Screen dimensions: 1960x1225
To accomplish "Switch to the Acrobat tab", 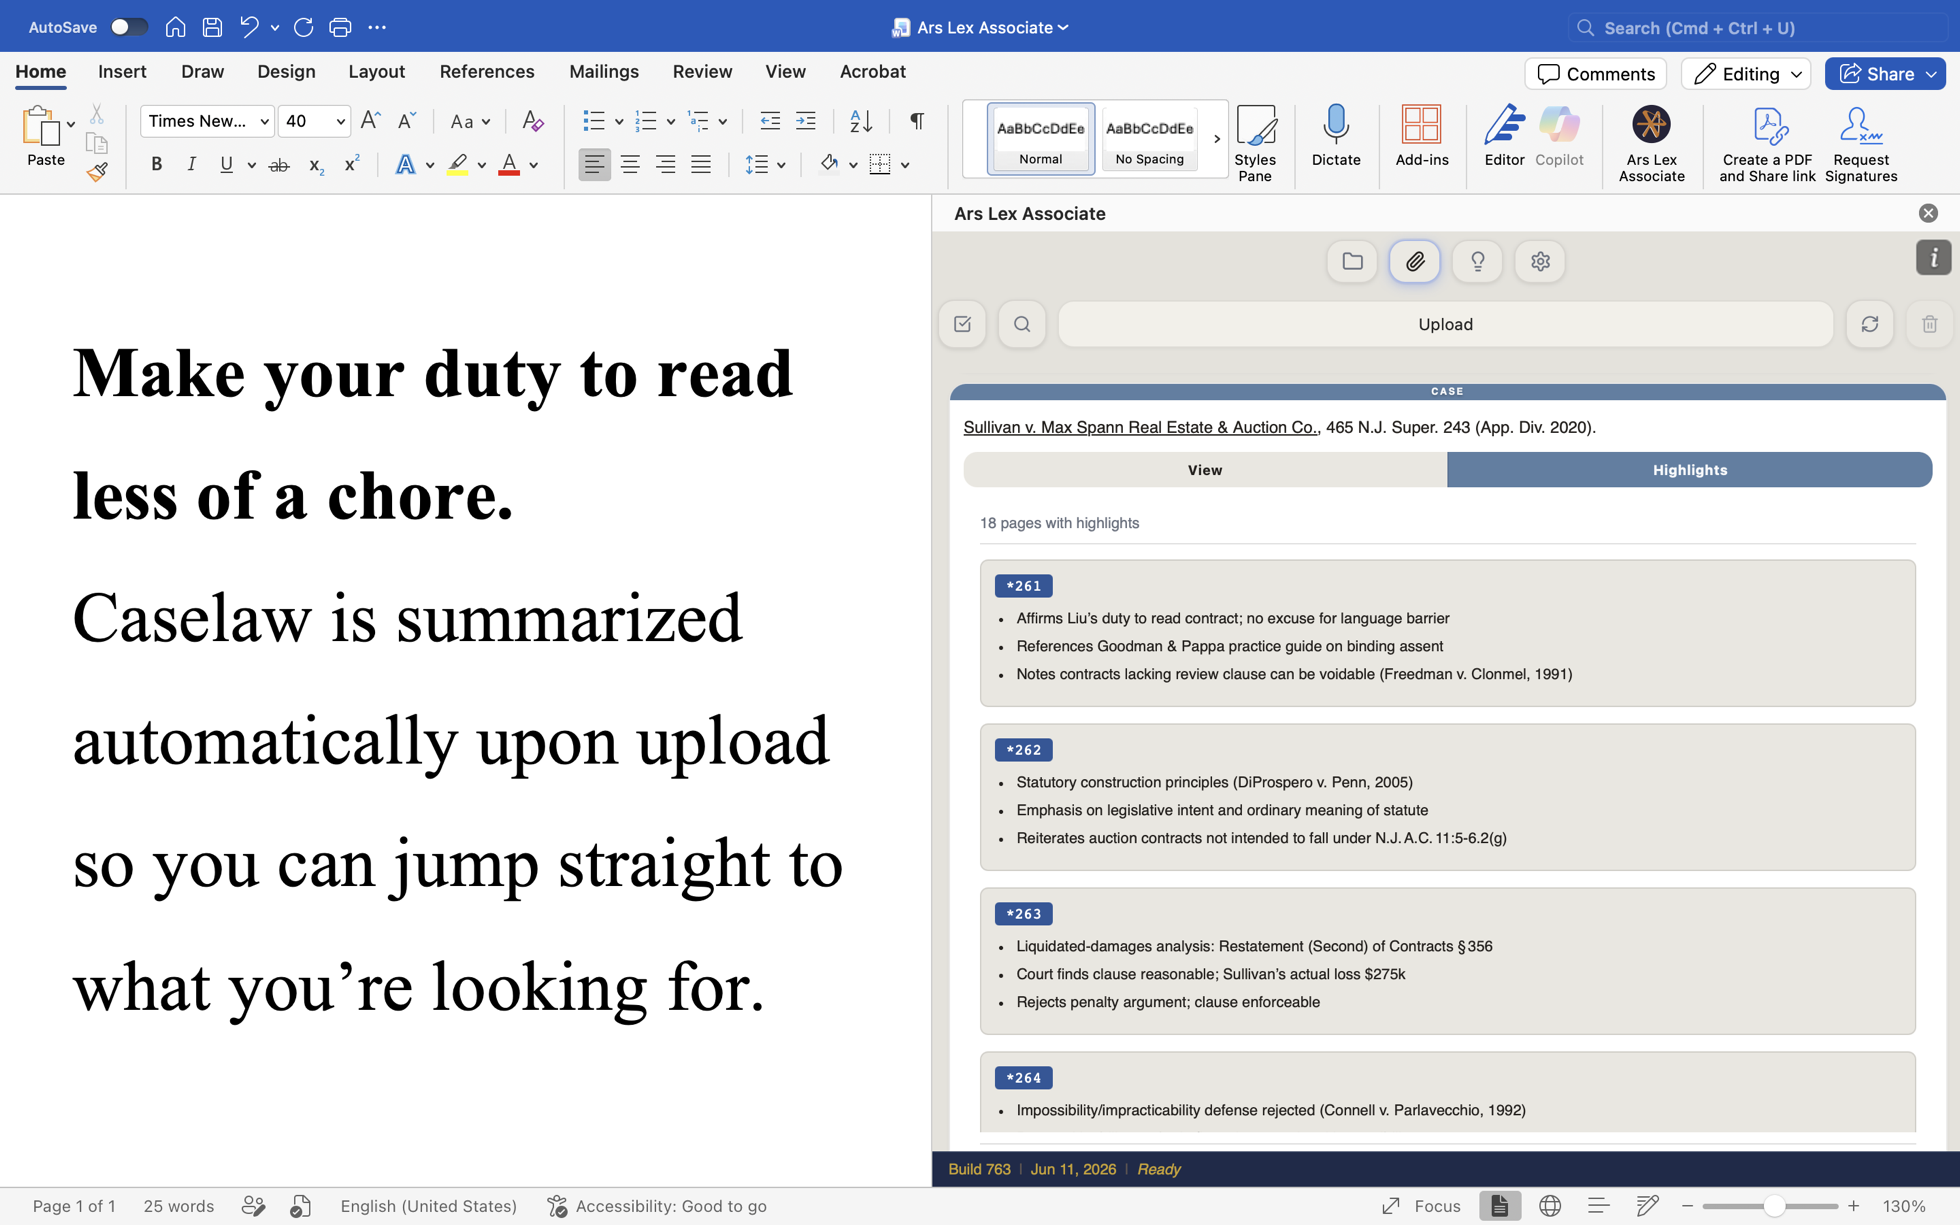I will pyautogui.click(x=872, y=71).
